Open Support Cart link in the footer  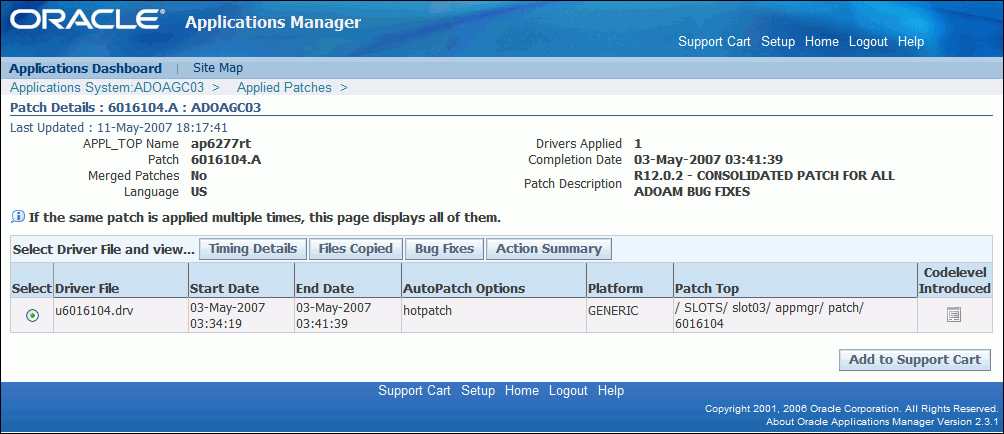point(414,390)
